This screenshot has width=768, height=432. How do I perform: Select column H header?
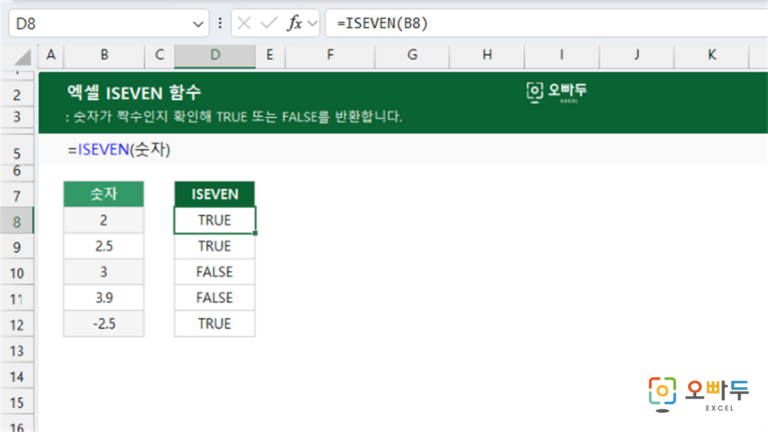pyautogui.click(x=487, y=55)
